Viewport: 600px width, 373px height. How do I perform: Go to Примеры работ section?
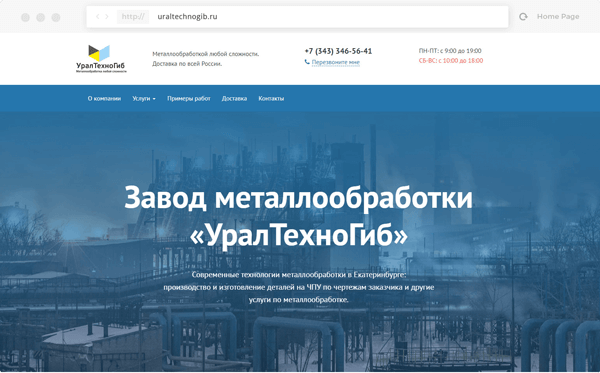[189, 98]
